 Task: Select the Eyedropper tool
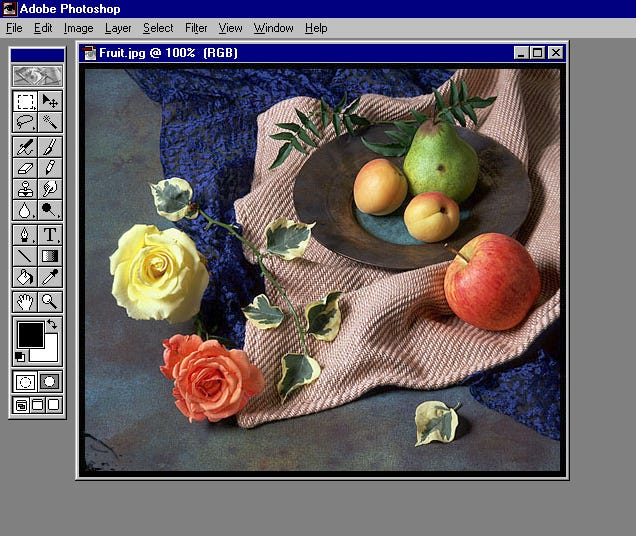[50, 277]
